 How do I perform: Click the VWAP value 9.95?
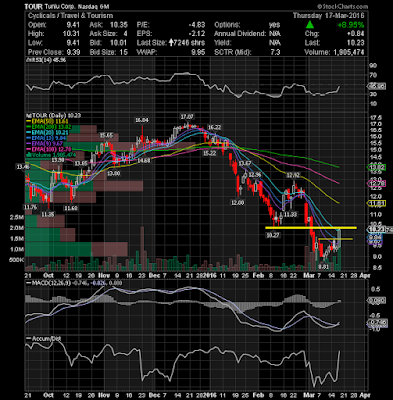tap(199, 52)
